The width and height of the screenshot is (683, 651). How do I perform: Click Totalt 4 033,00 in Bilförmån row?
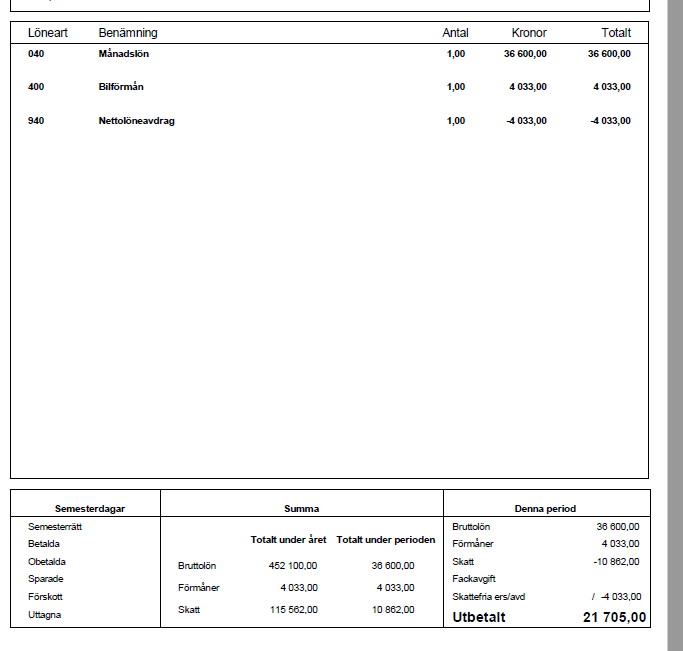click(612, 87)
